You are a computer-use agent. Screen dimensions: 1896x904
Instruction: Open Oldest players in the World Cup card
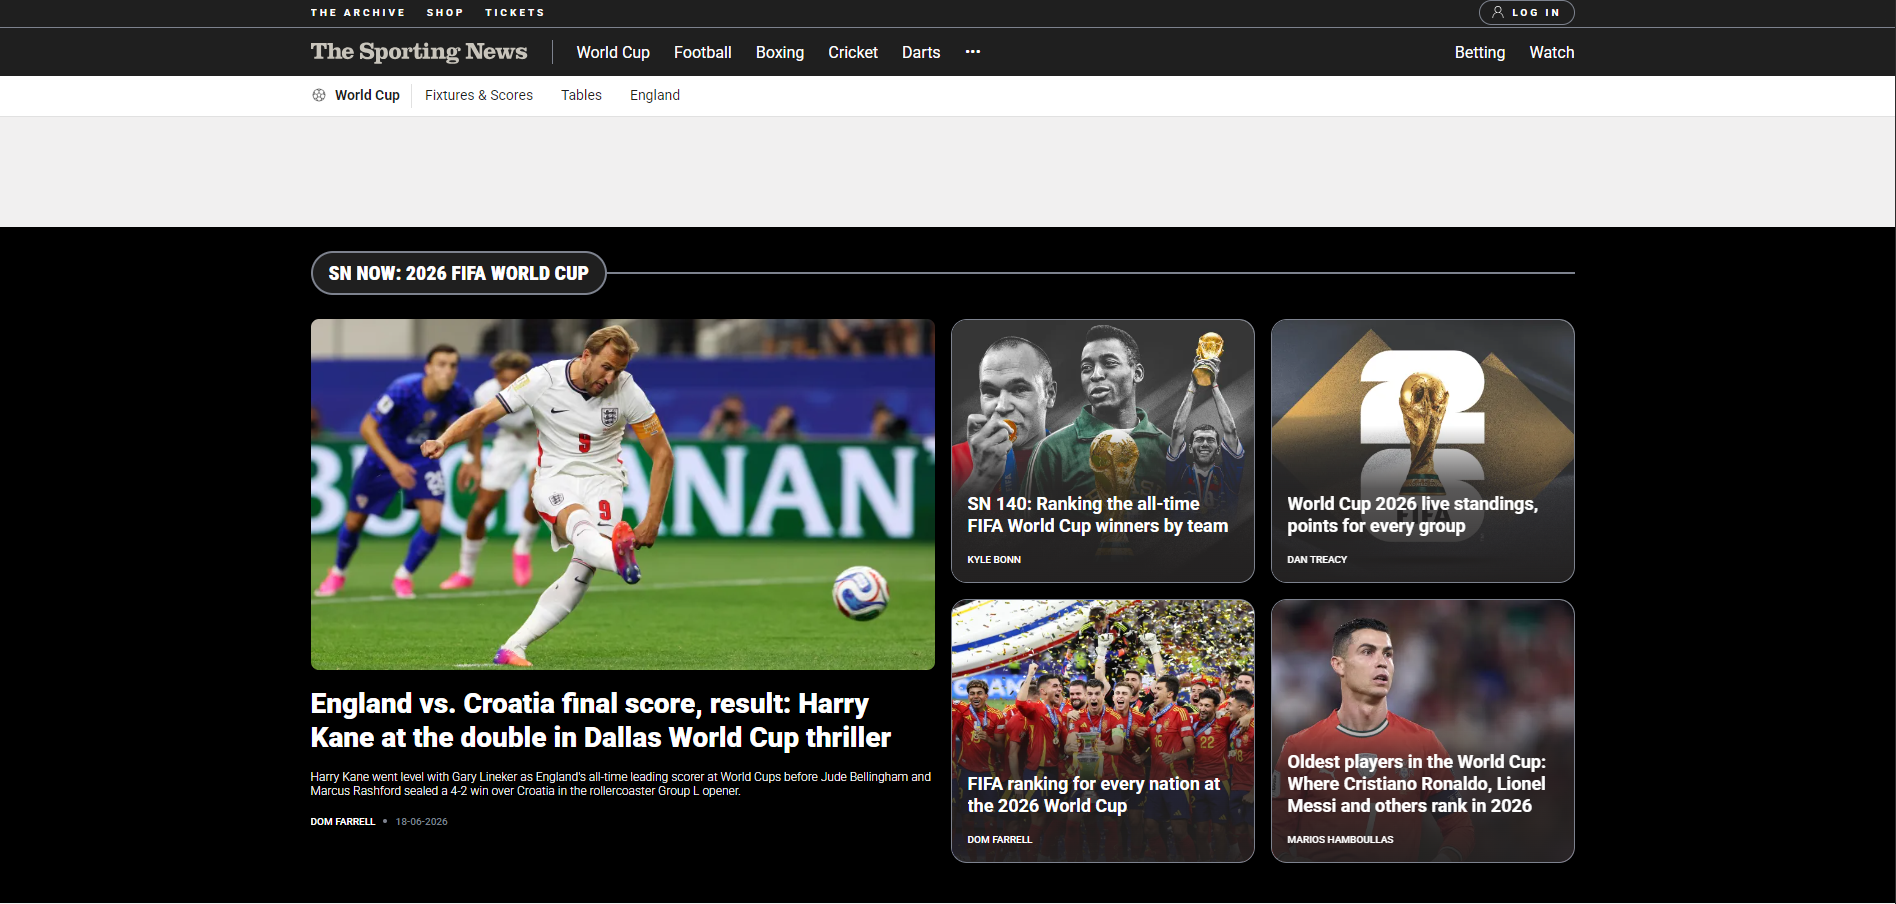(x=1423, y=731)
